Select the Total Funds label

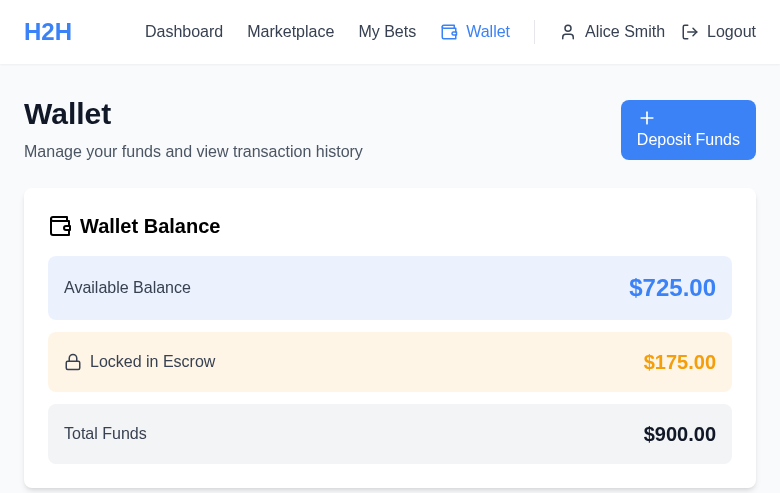coord(105,434)
